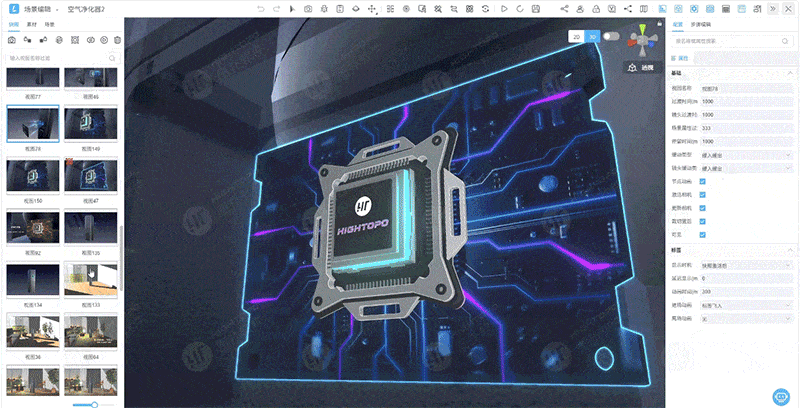Click the chain link icon in snapshot toolbar
Viewport: 800px width, 408px height.
91,40
